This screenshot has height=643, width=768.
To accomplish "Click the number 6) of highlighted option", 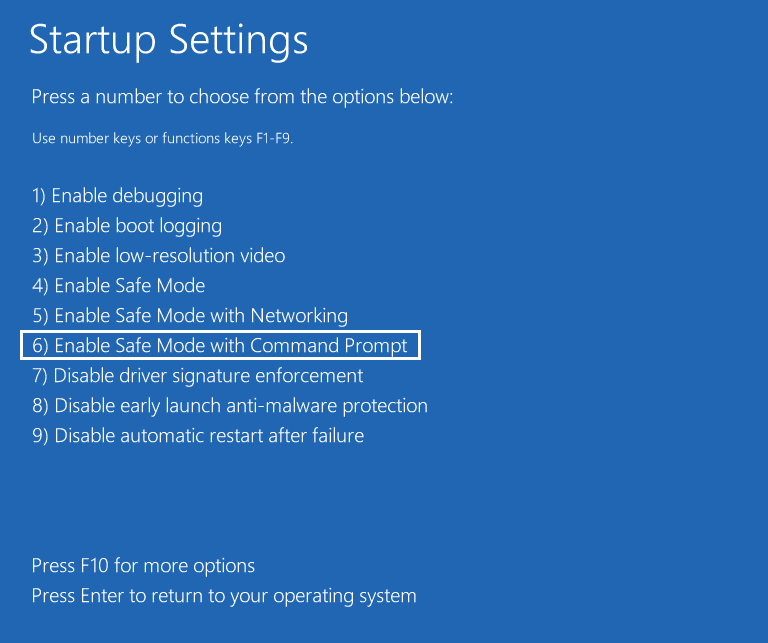I will tap(40, 346).
